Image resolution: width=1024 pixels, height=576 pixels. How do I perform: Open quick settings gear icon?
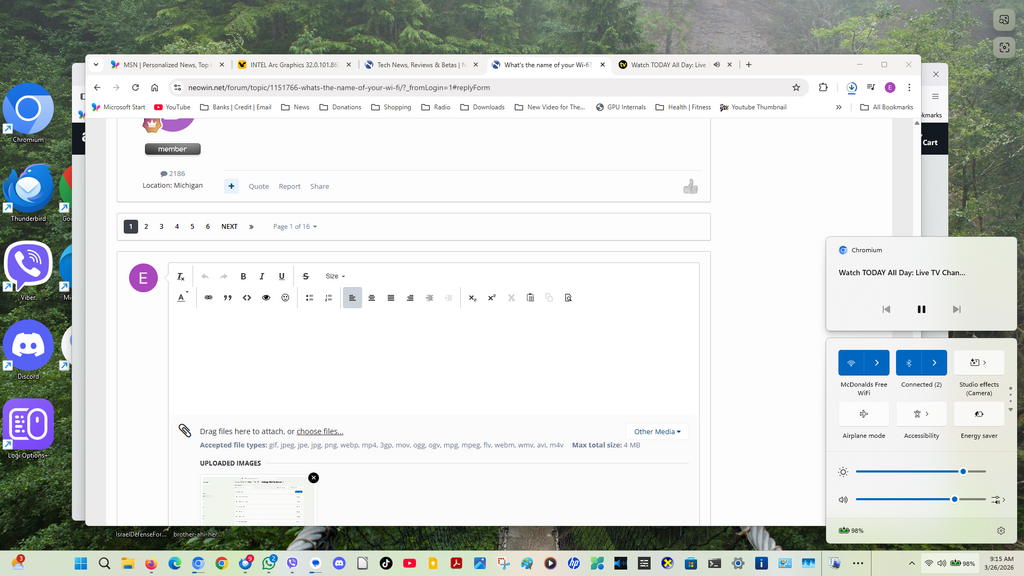pos(1001,530)
